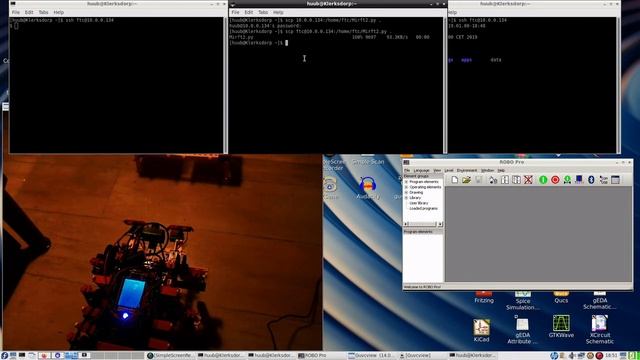Open Tabs menu in the middle terminal window
Screen dimensions: 640x360
[263, 12]
